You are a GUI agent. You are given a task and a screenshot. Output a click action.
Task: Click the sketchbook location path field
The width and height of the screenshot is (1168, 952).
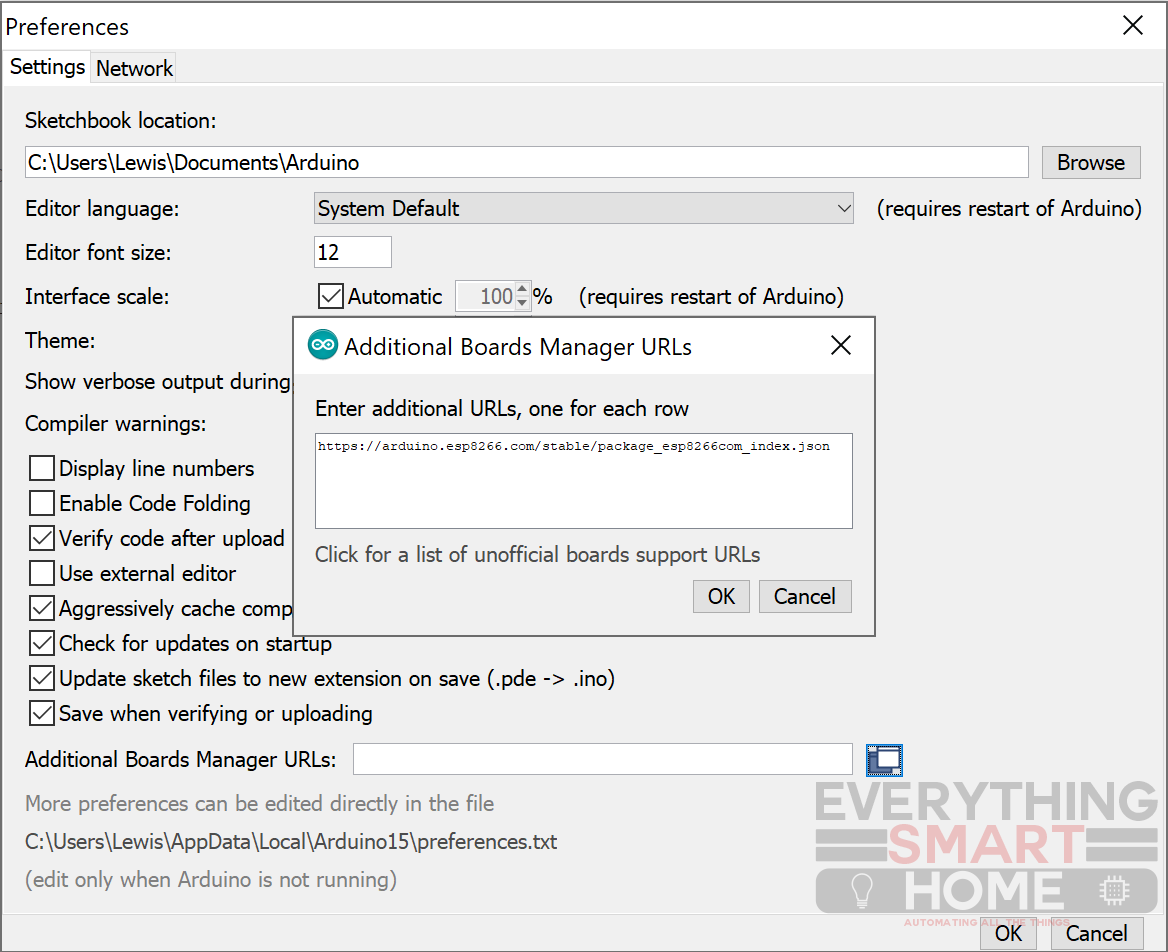click(x=527, y=162)
